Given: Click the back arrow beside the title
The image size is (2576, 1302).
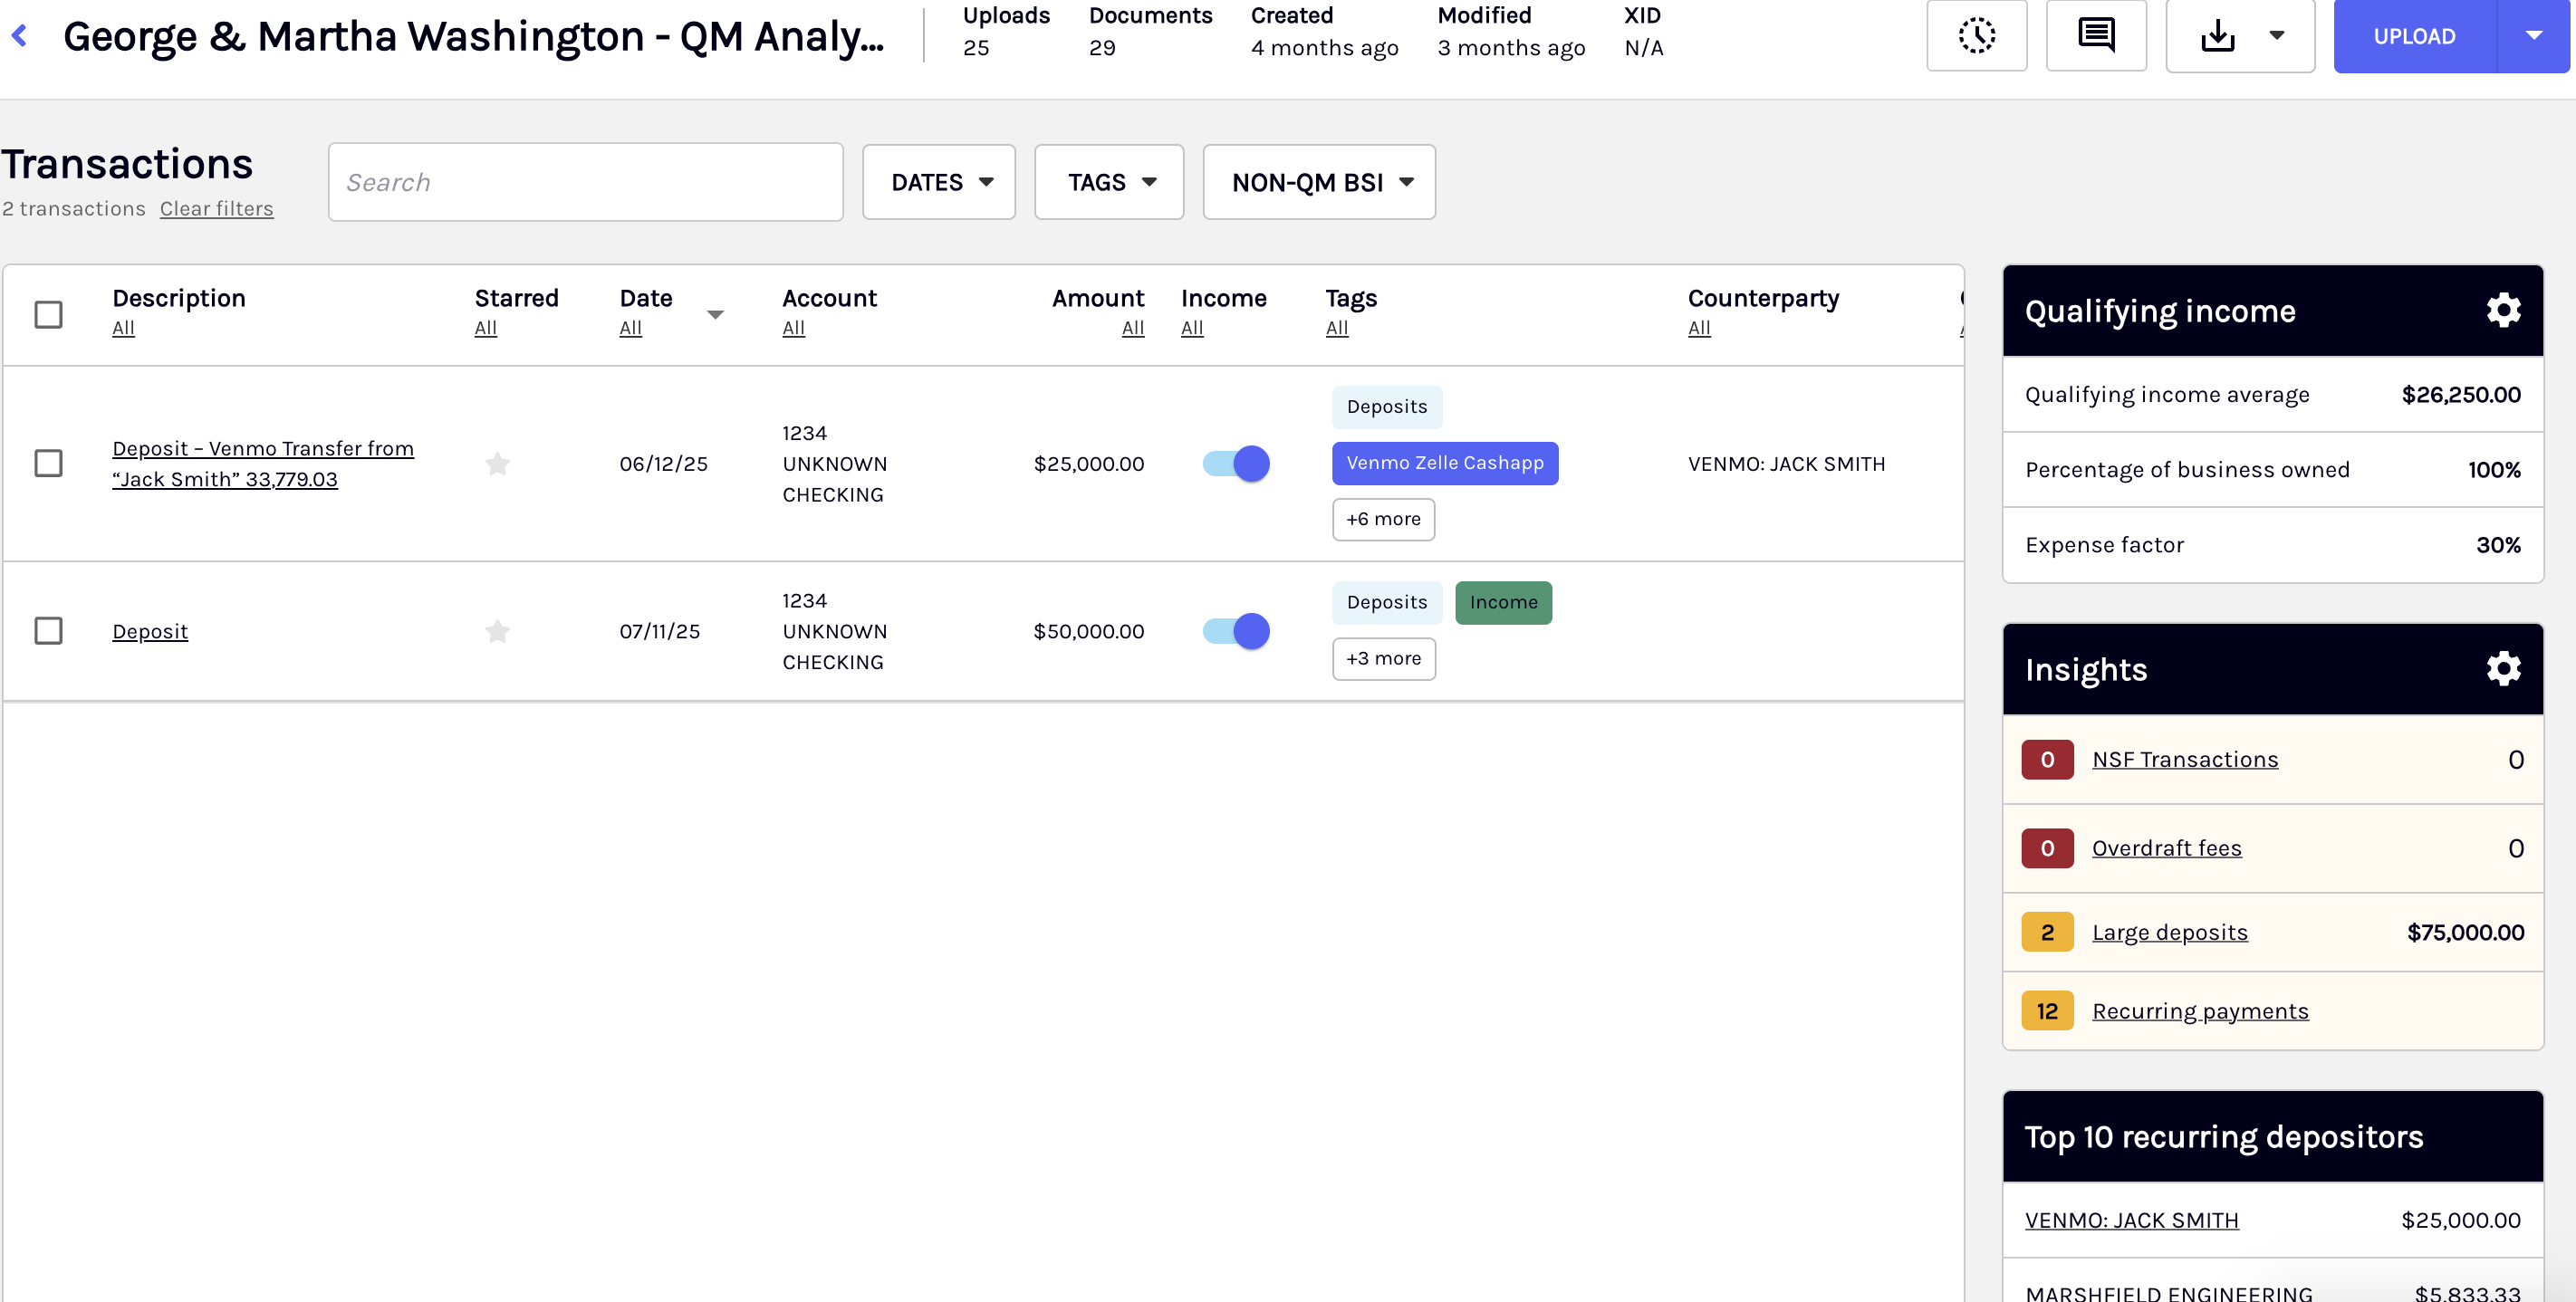Looking at the screenshot, I should click(x=19, y=36).
